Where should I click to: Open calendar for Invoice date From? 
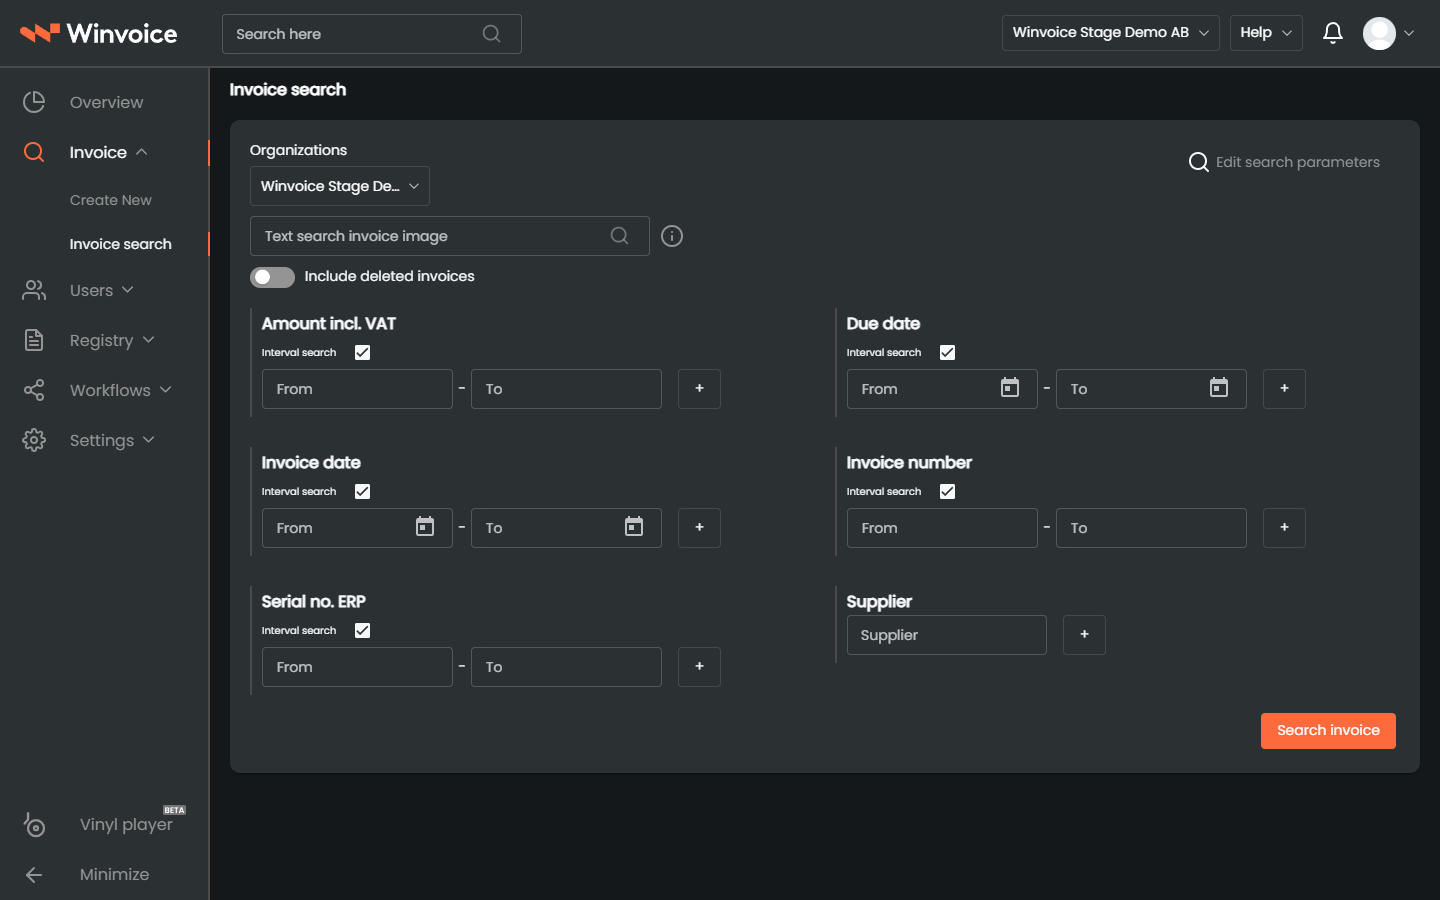click(425, 527)
